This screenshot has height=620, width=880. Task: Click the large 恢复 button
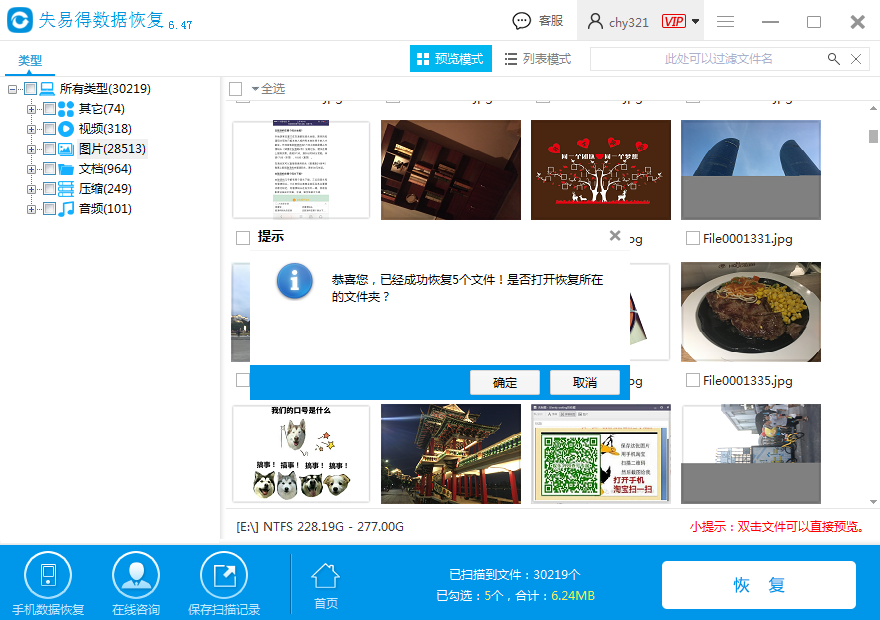click(x=759, y=585)
